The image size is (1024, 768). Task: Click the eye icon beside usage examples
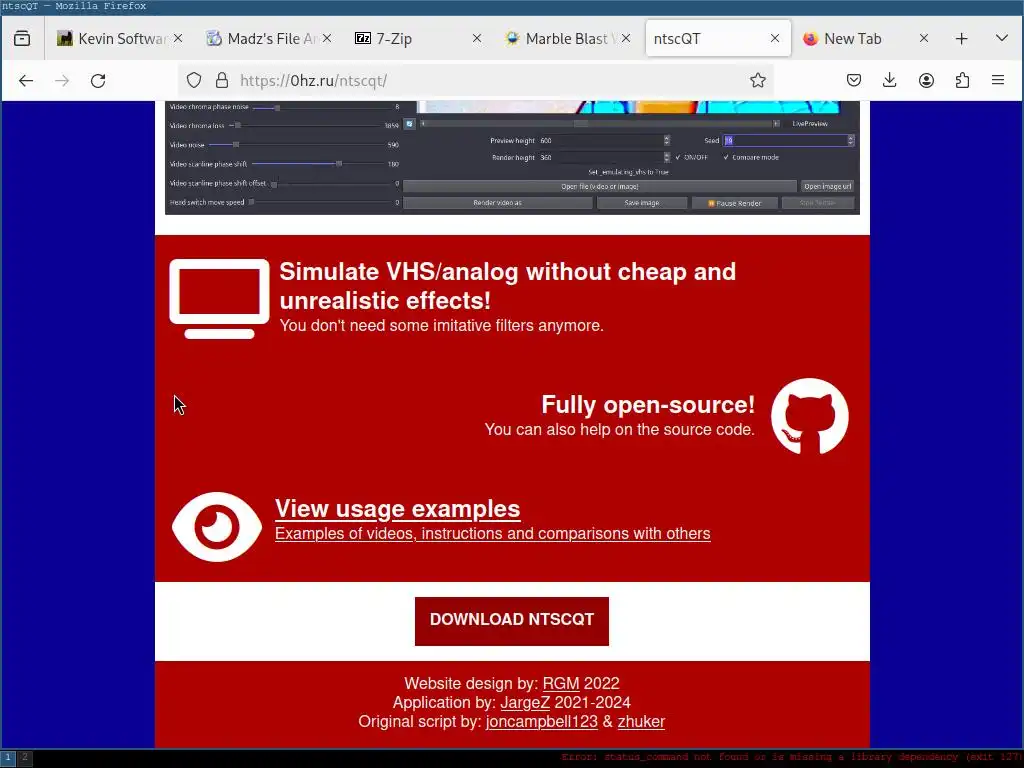pos(216,526)
